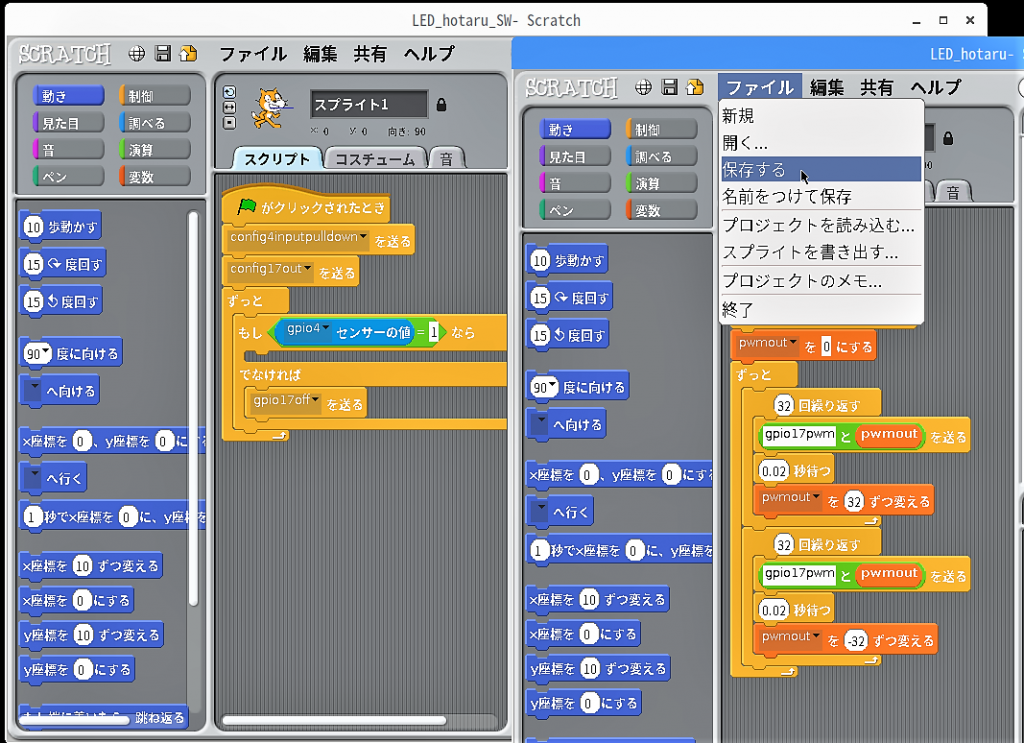Select the 見た目 category in the front window
Viewport: 1024px width, 743px height.
(575, 157)
